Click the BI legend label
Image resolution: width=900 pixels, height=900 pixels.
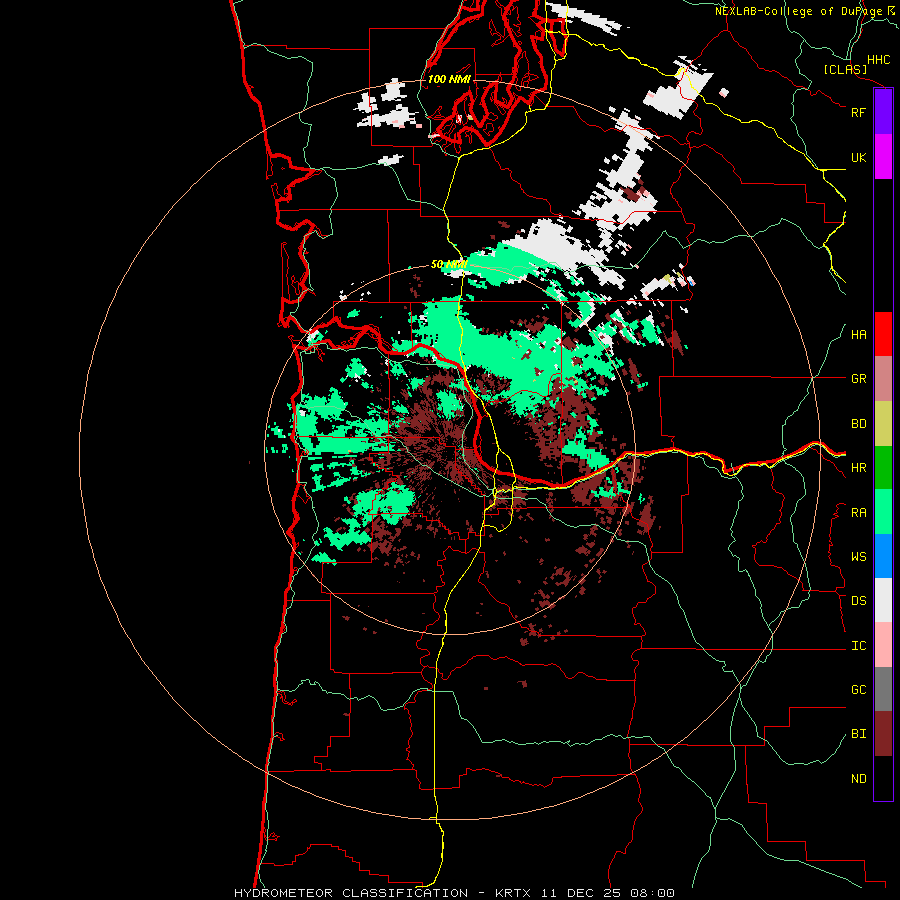[858, 734]
